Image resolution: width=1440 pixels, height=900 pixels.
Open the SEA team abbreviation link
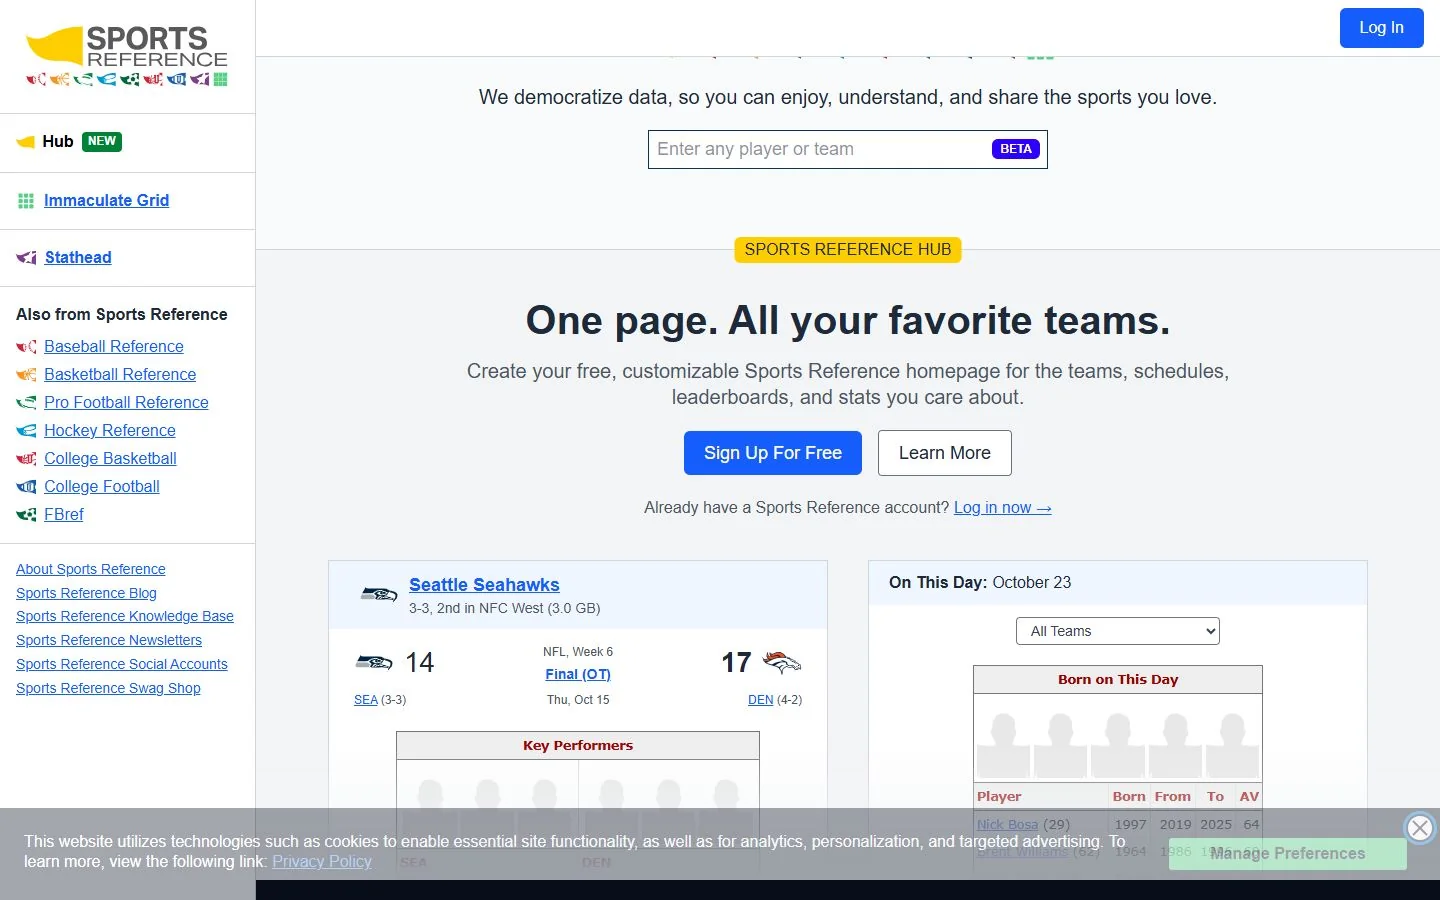click(366, 700)
